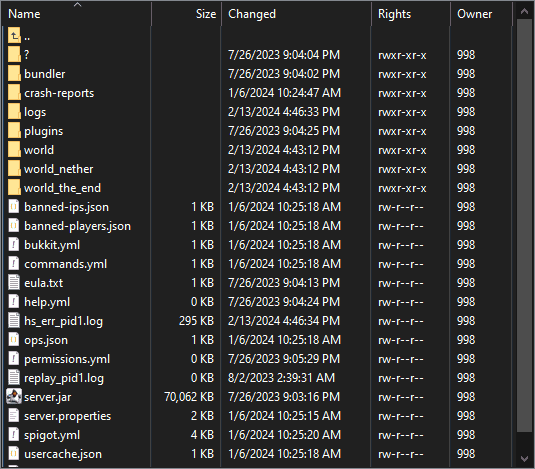Sort files by the Owner column header
This screenshot has width=535, height=469.
pyautogui.click(x=481, y=14)
